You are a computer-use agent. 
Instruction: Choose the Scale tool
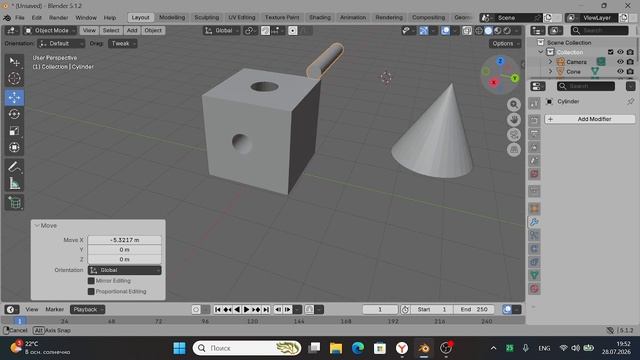pos(14,131)
